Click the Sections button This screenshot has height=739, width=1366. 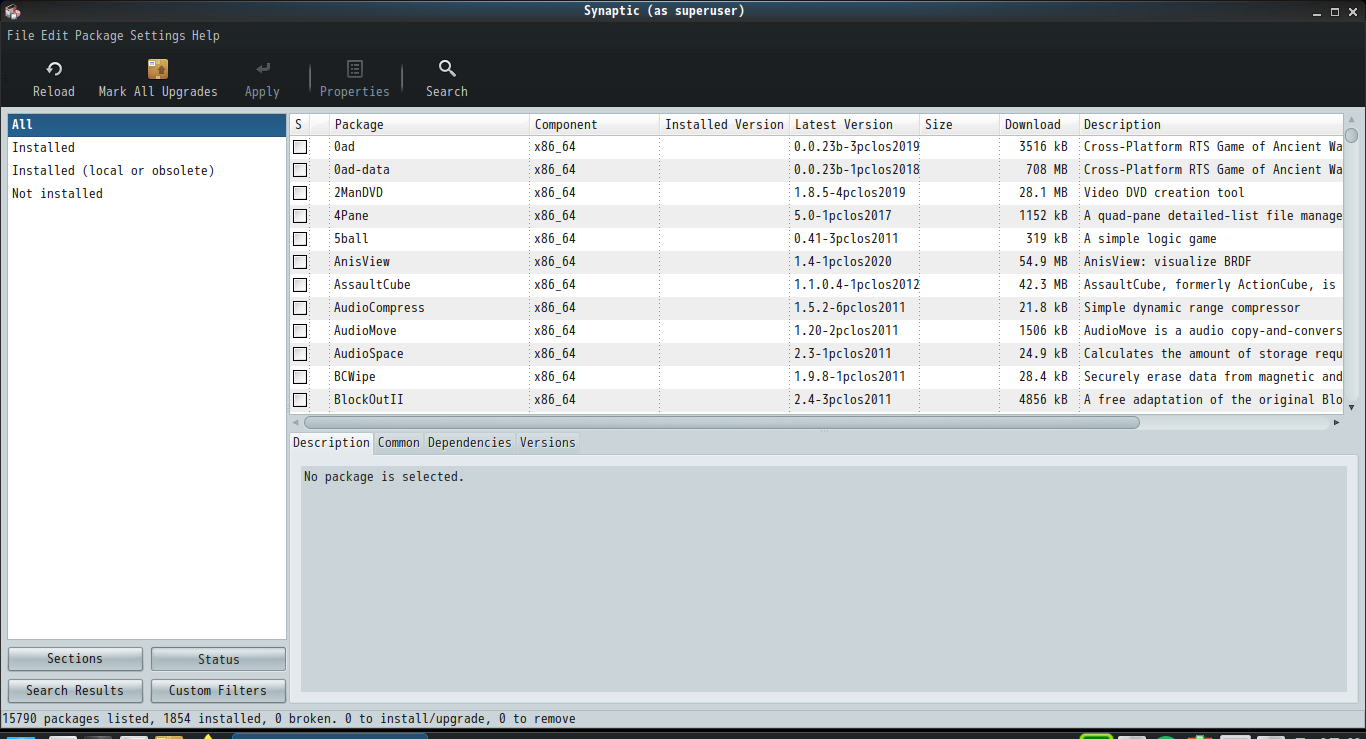(75, 659)
